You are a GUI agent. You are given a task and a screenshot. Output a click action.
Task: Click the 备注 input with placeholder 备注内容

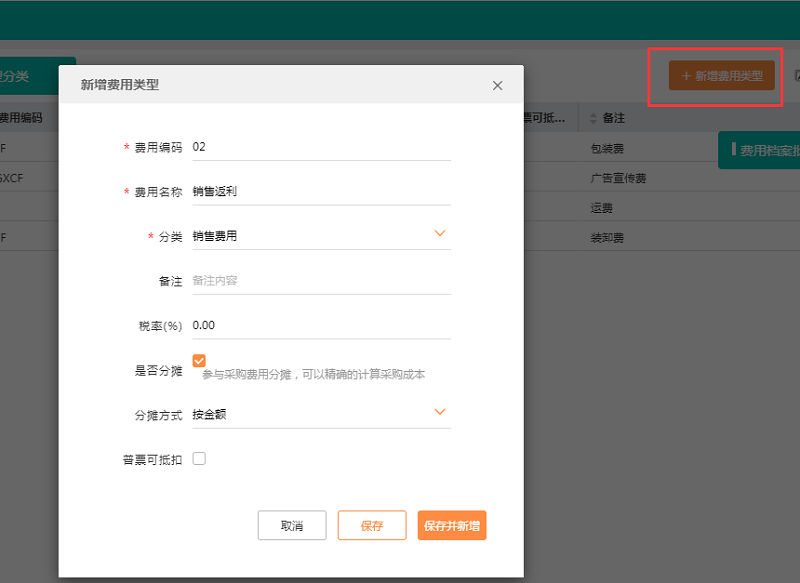(321, 281)
